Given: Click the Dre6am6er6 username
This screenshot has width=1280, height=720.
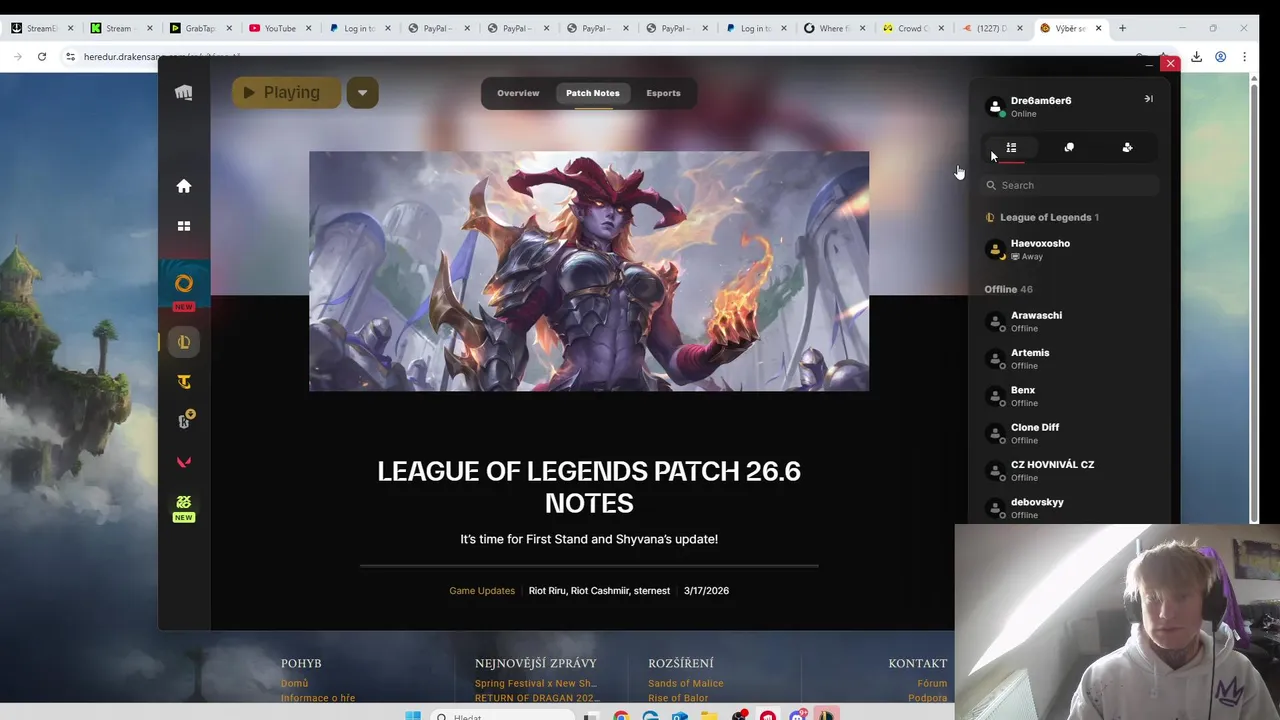Looking at the screenshot, I should 1041,100.
